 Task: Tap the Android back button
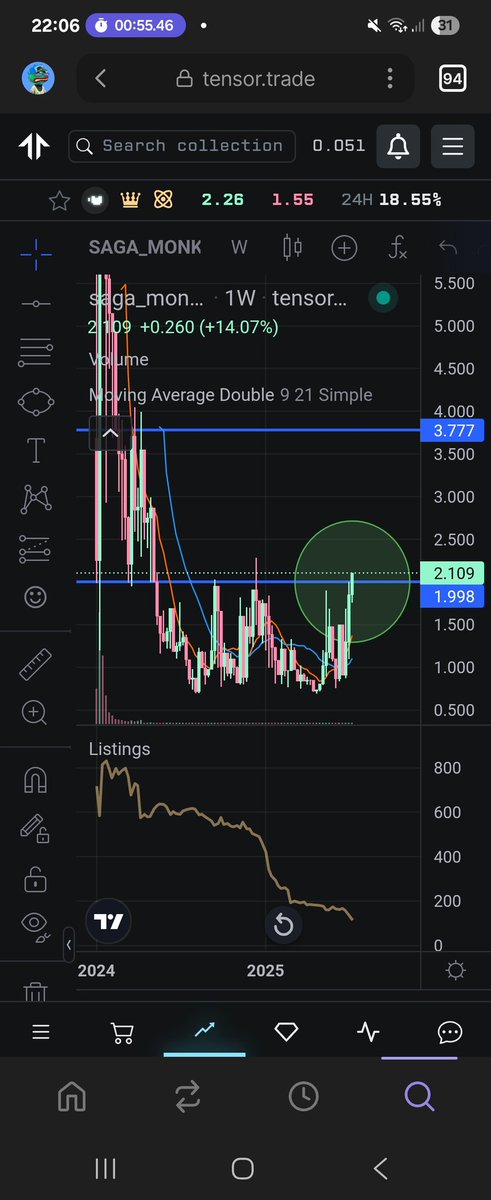click(380, 1168)
